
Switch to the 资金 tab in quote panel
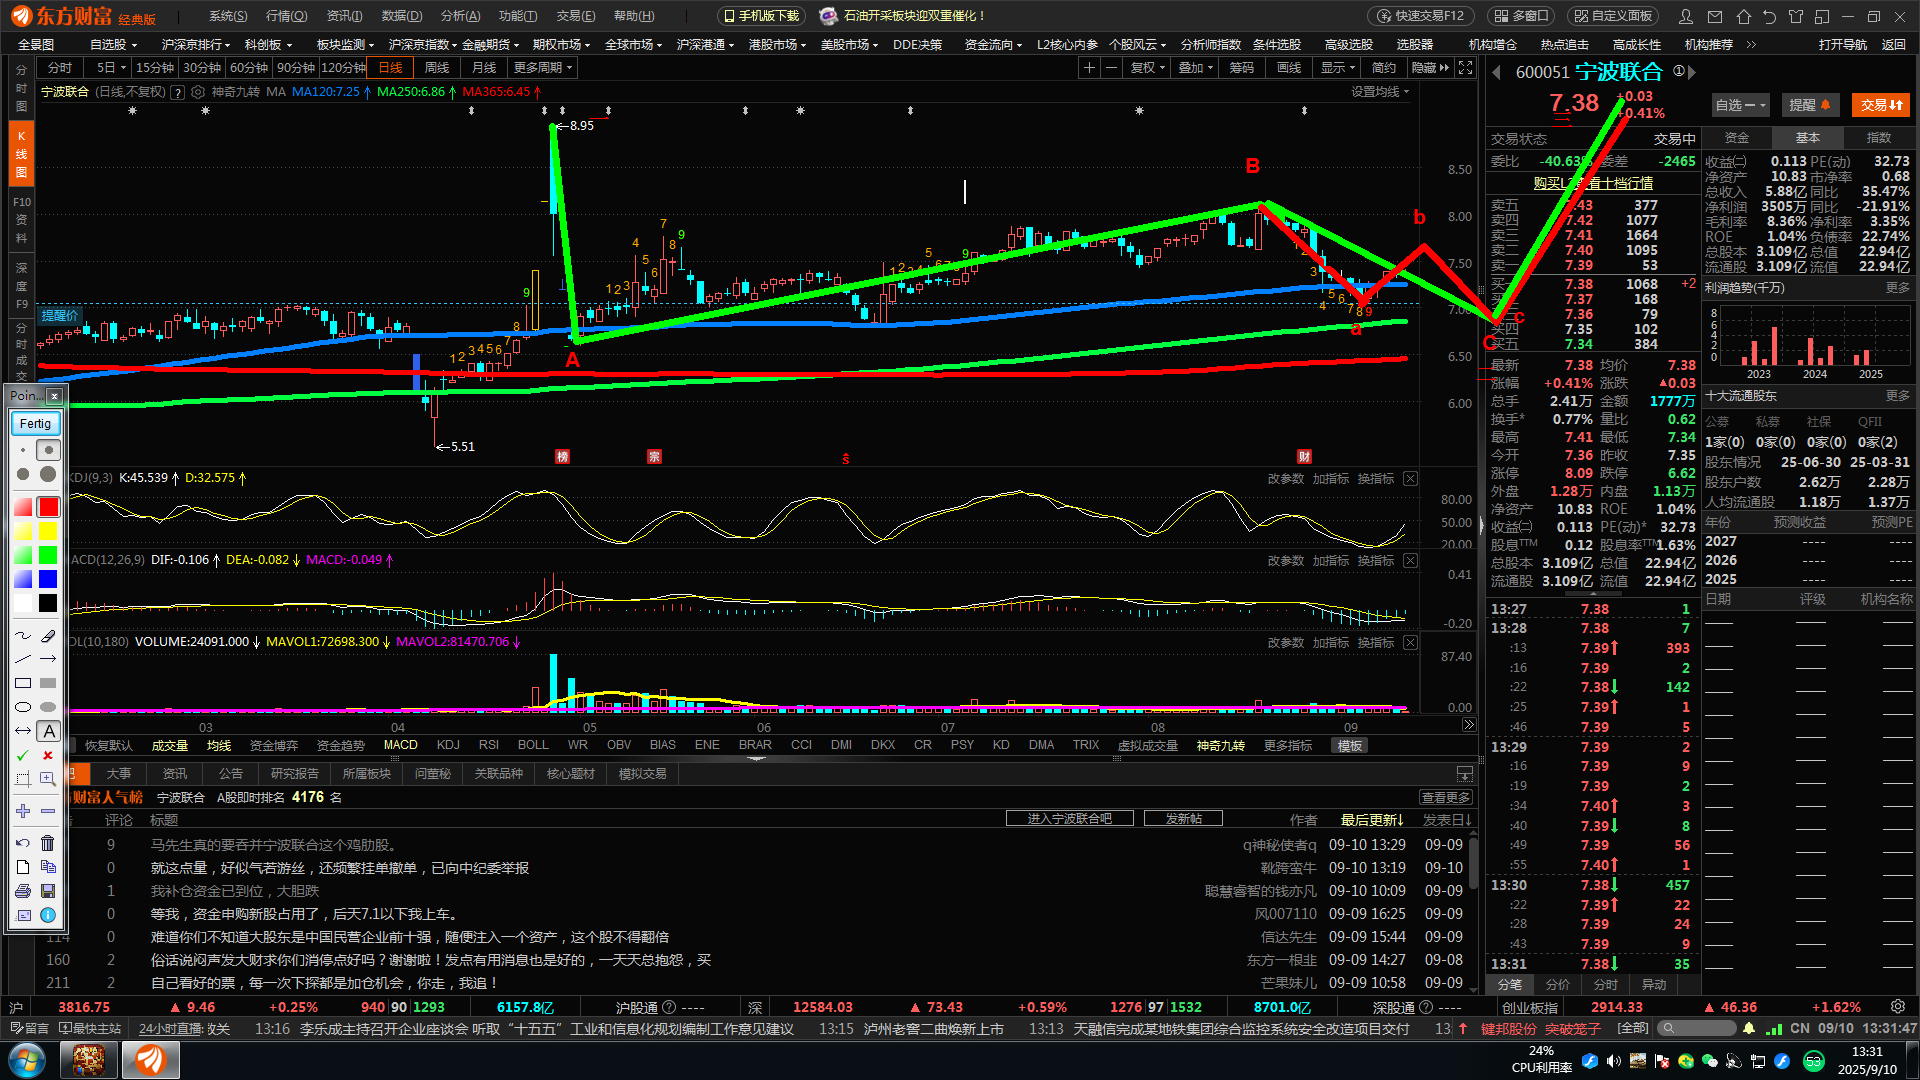[x=1737, y=137]
